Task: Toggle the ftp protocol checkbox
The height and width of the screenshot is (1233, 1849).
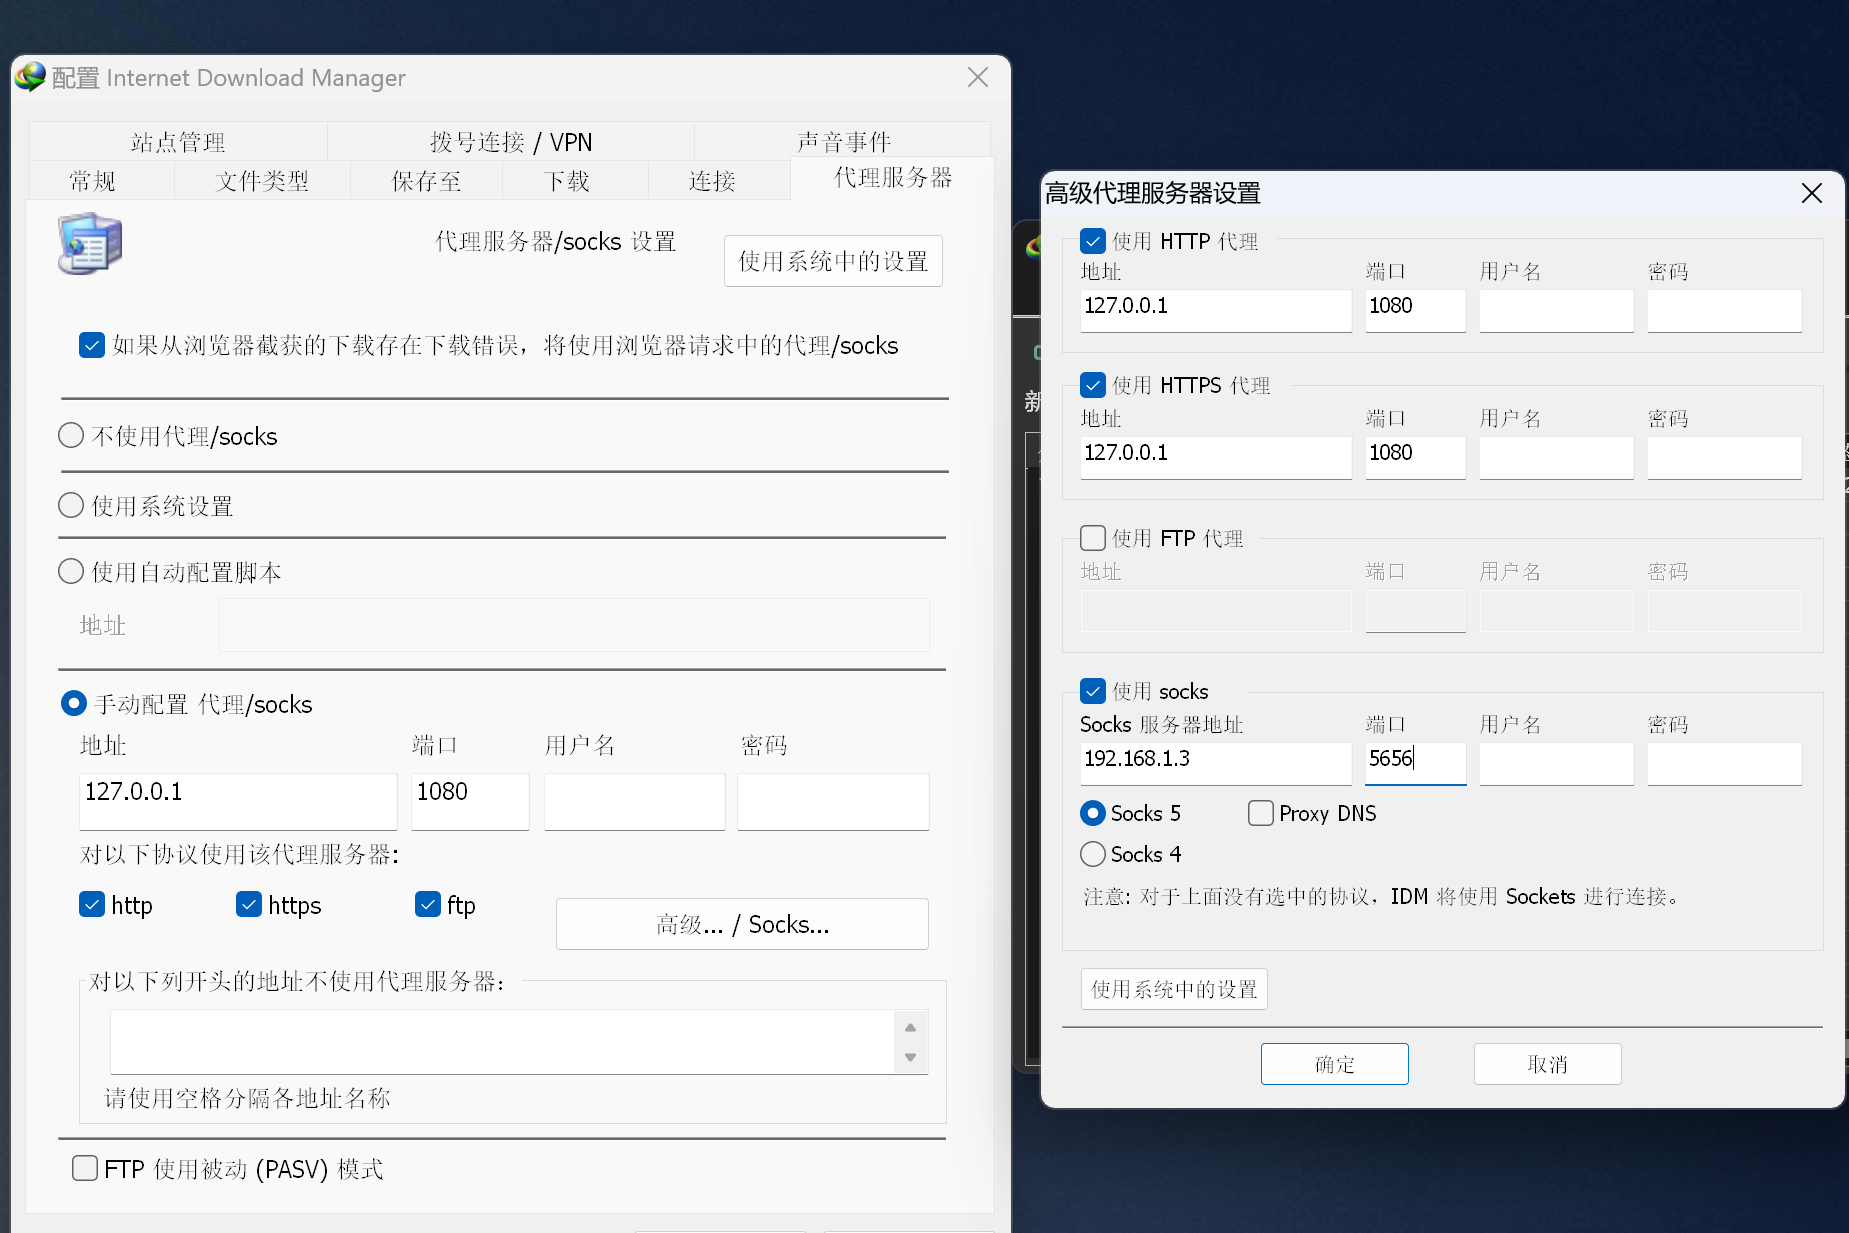Action: pyautogui.click(x=428, y=905)
